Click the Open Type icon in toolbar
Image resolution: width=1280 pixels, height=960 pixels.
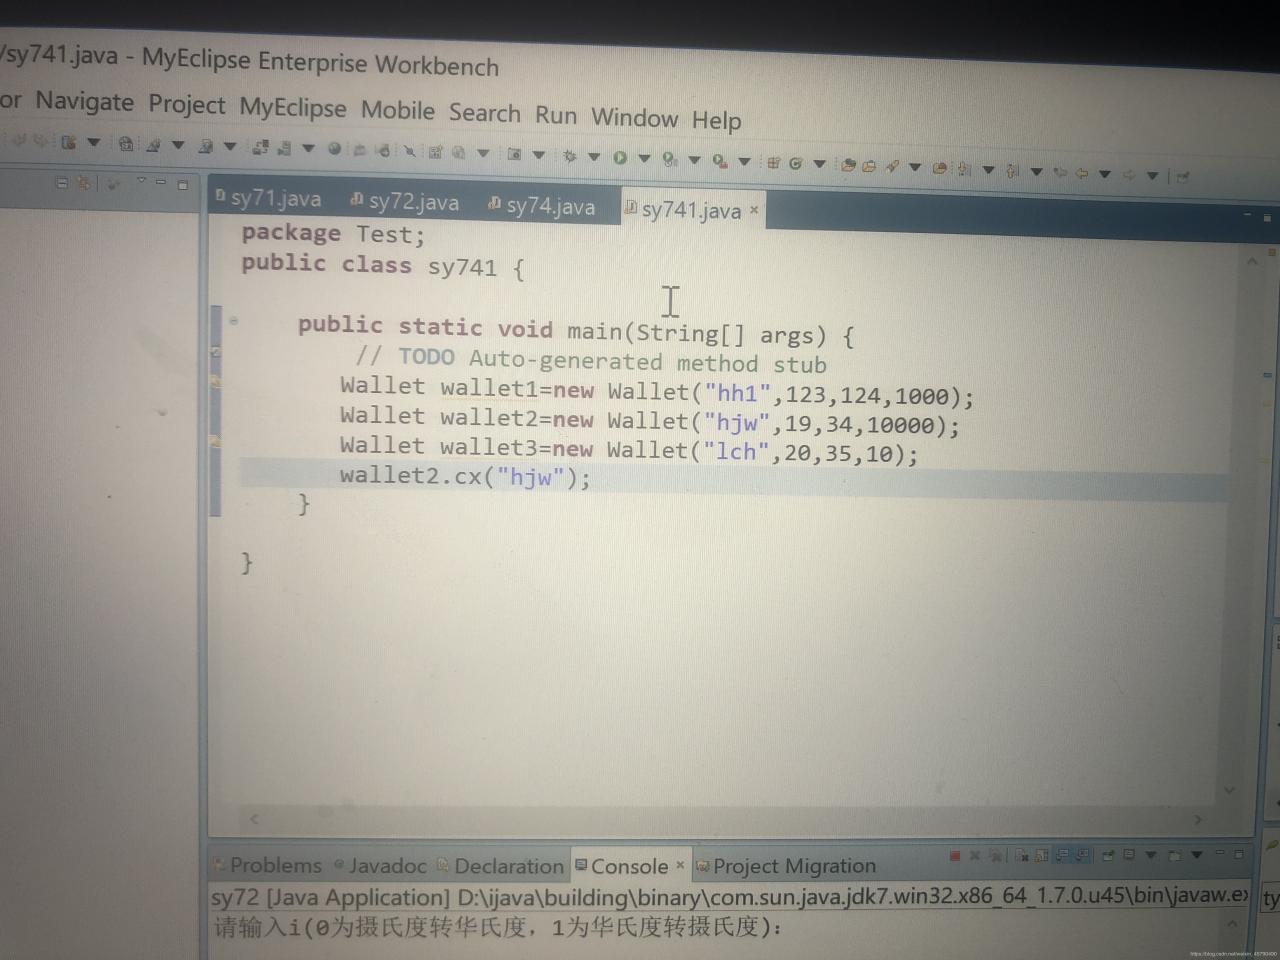(x=848, y=165)
